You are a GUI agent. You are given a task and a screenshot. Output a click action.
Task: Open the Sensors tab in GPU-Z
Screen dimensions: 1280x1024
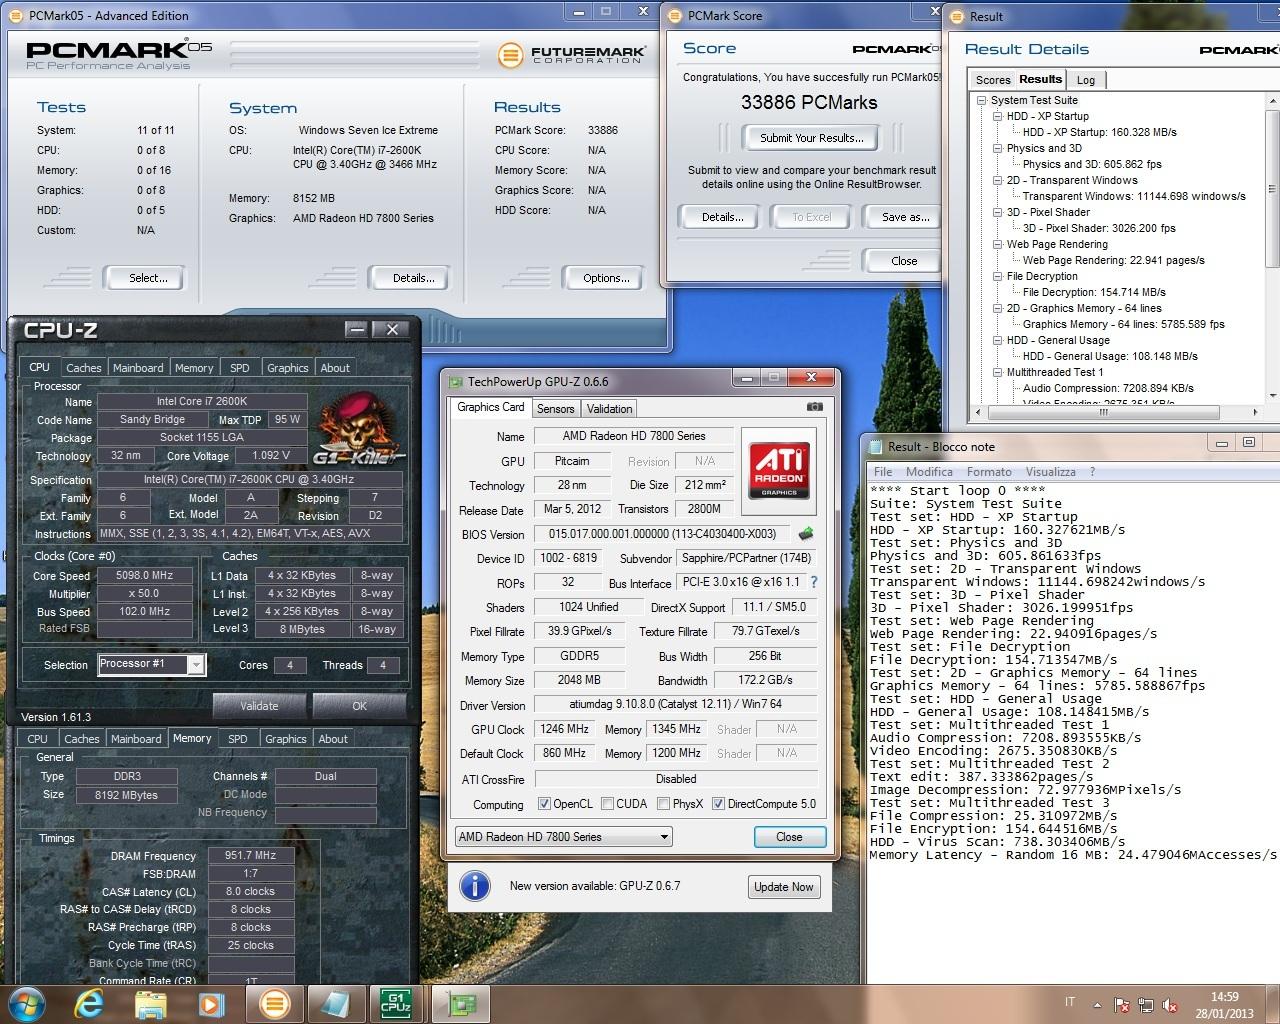[x=555, y=409]
